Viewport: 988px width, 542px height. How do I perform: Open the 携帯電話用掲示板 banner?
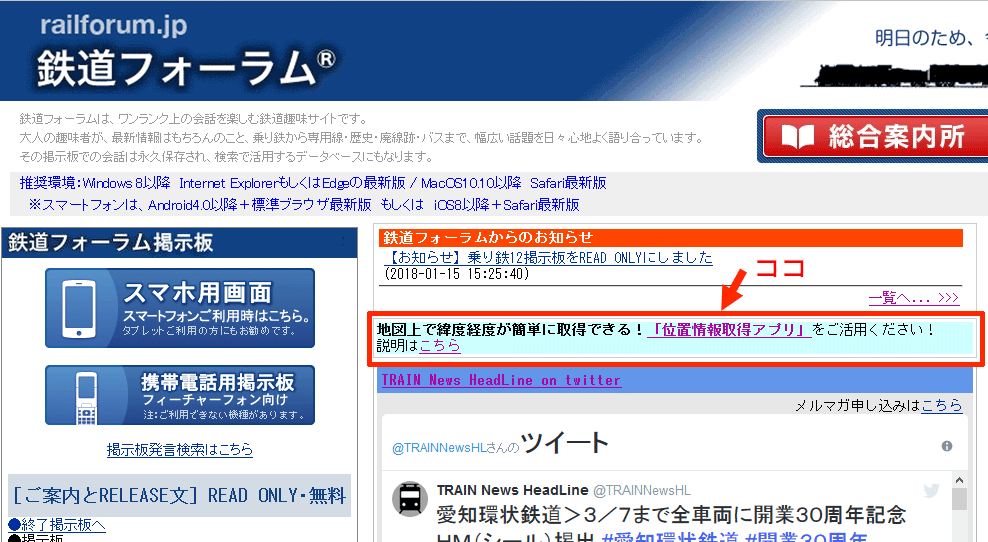click(180, 395)
